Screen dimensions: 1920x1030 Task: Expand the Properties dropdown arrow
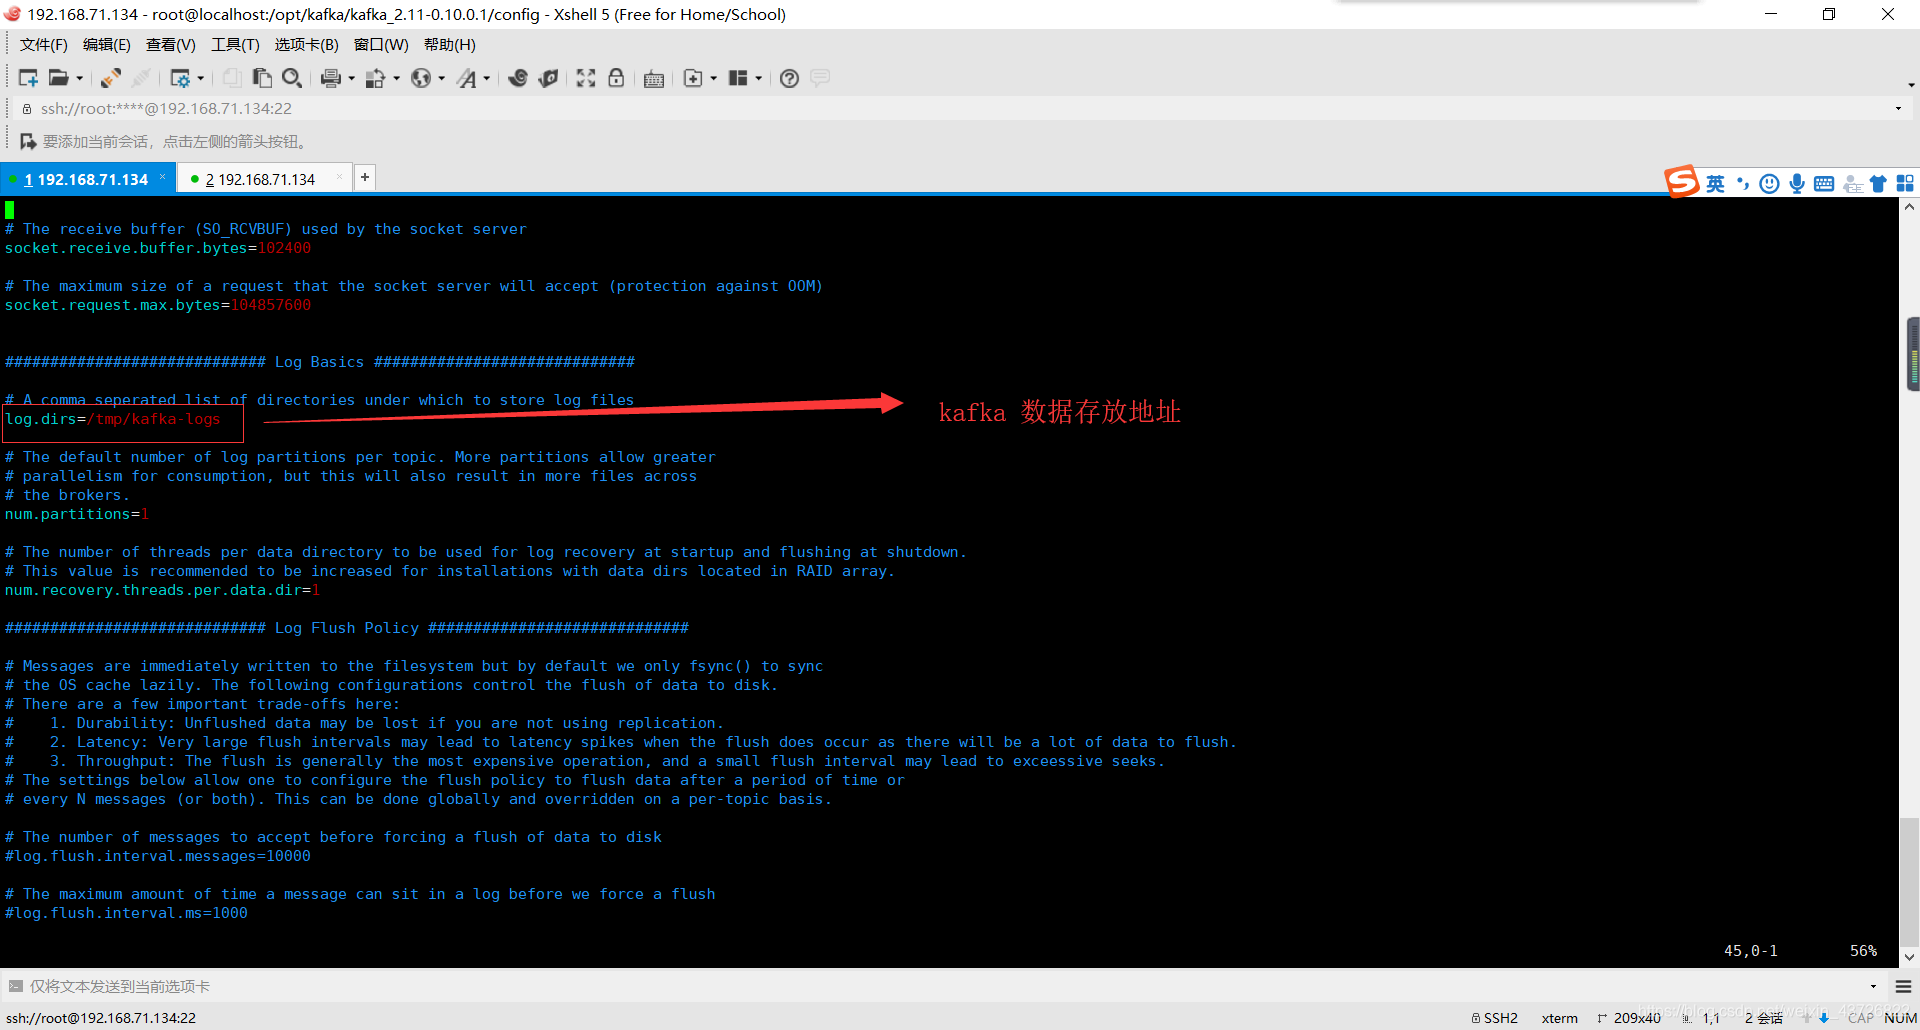coord(201,79)
